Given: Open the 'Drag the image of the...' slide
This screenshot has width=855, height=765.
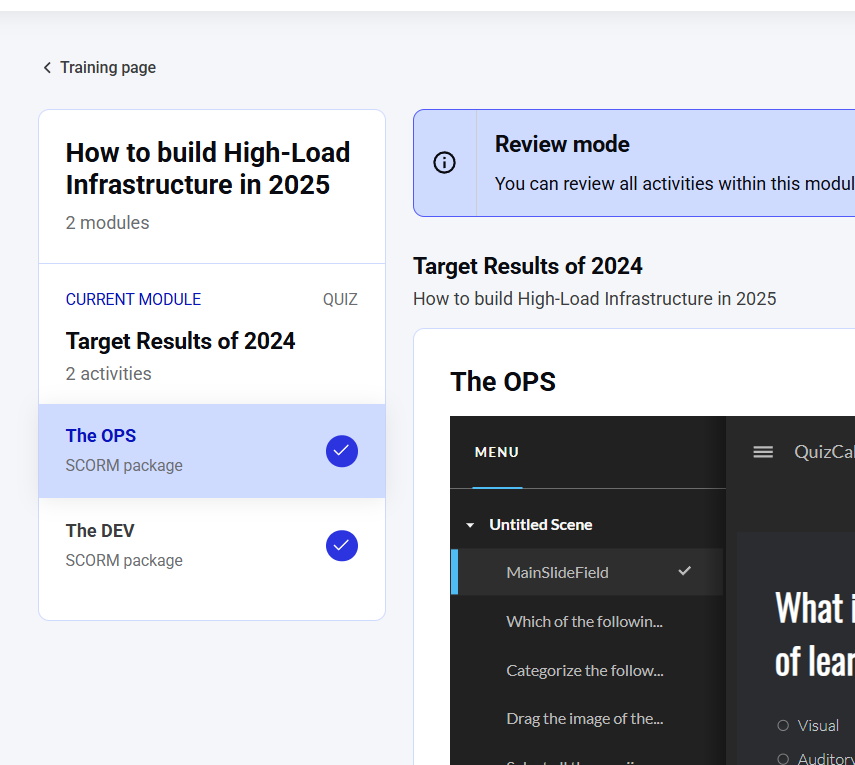Looking at the screenshot, I should [587, 719].
